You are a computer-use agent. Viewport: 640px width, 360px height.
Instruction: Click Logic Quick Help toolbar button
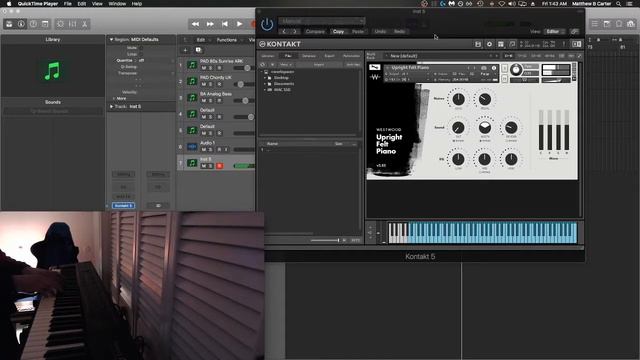tap(33, 24)
